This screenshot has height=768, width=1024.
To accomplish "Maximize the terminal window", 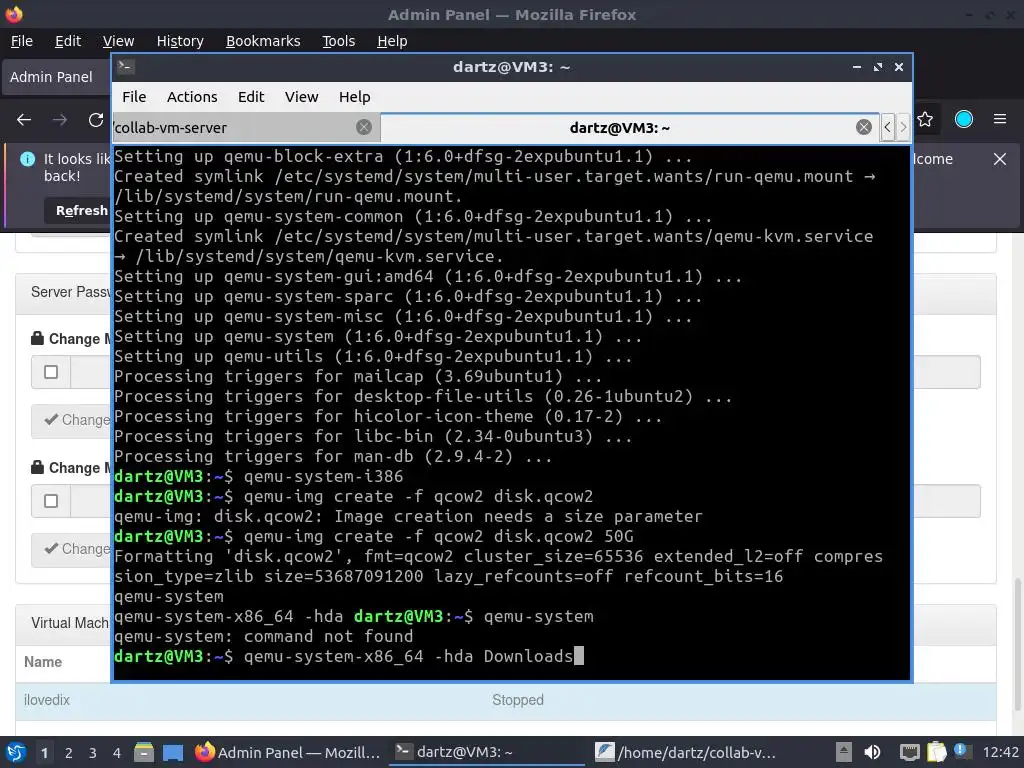I will coord(878,67).
